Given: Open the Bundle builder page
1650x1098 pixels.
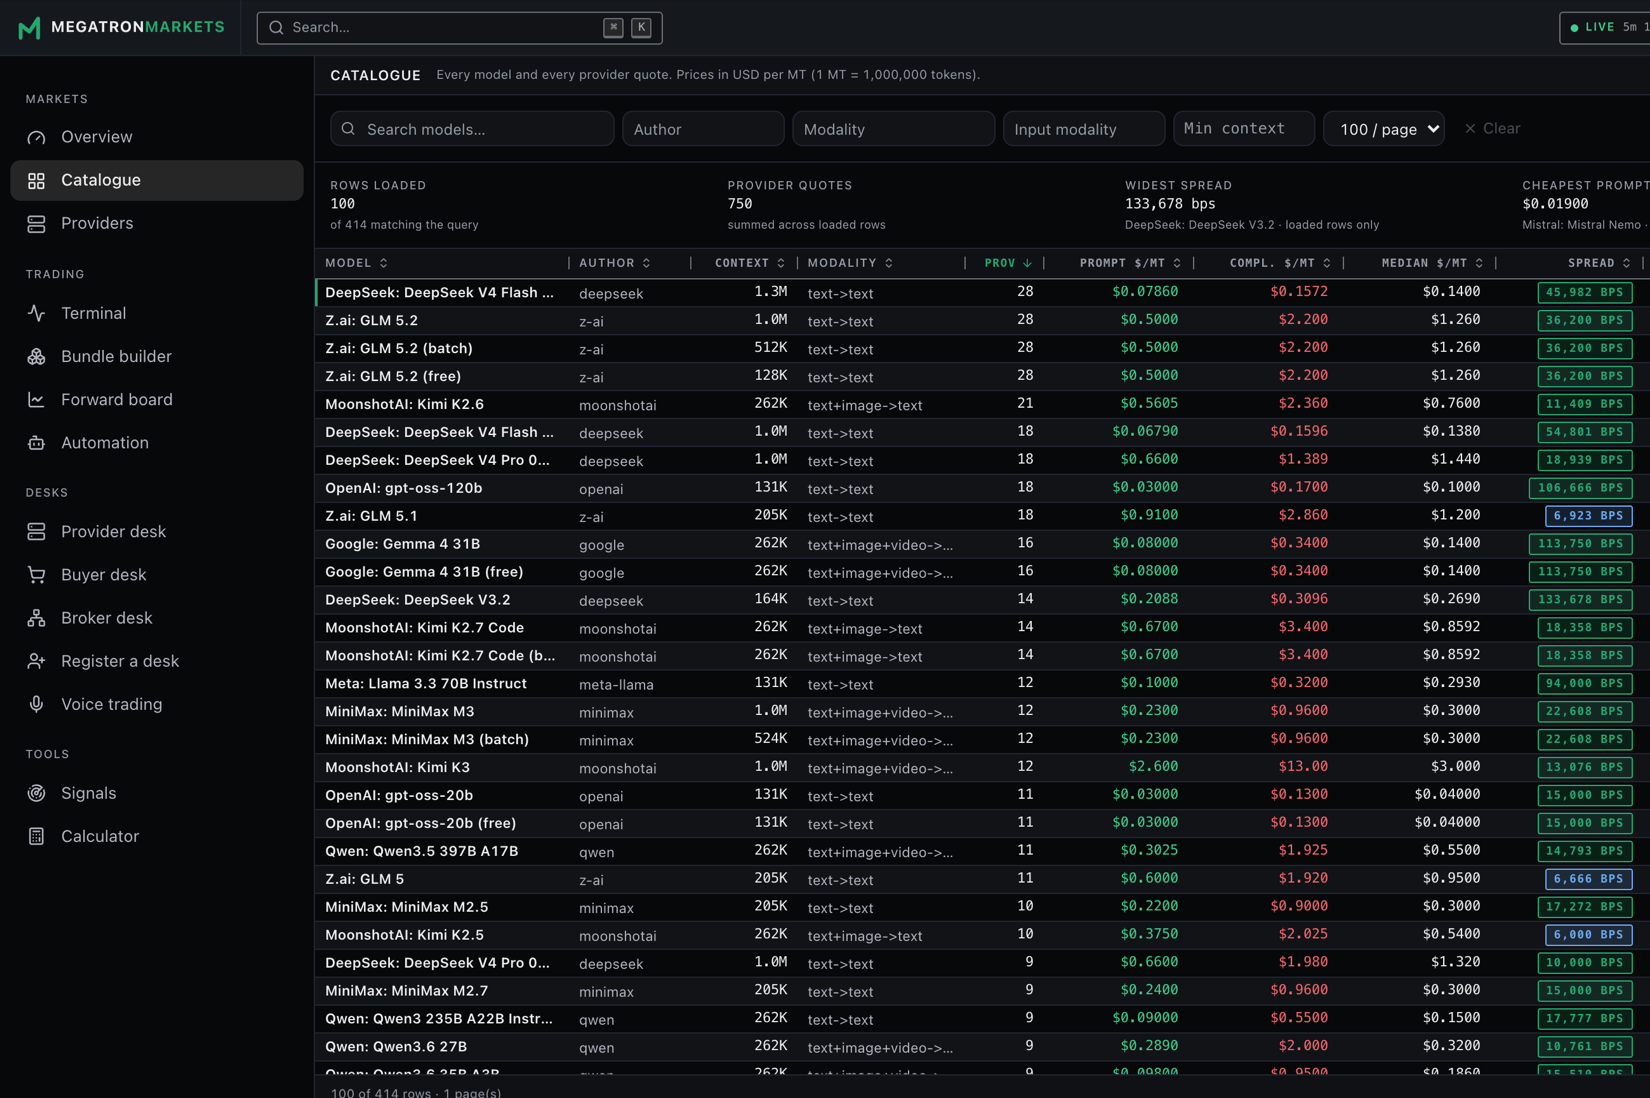Looking at the screenshot, I should pyautogui.click(x=157, y=356).
